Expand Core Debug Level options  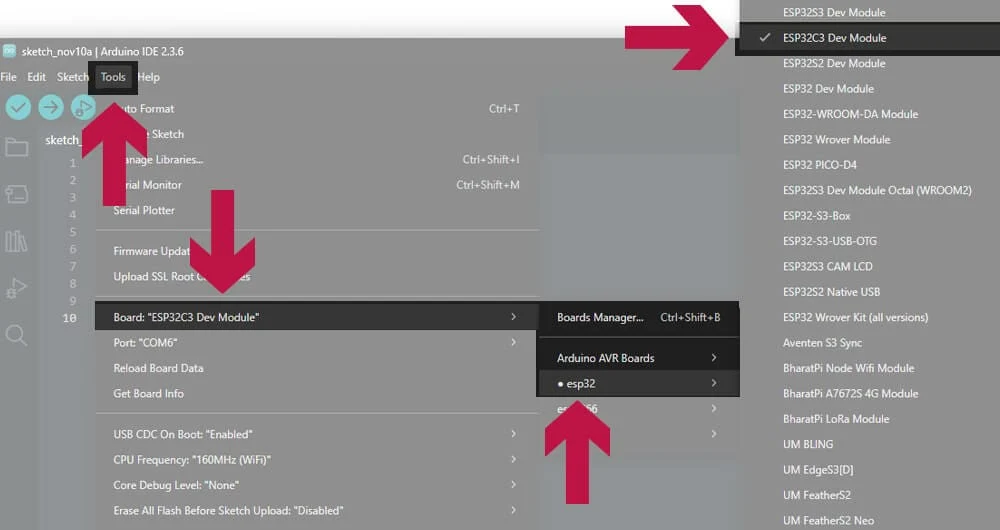317,485
